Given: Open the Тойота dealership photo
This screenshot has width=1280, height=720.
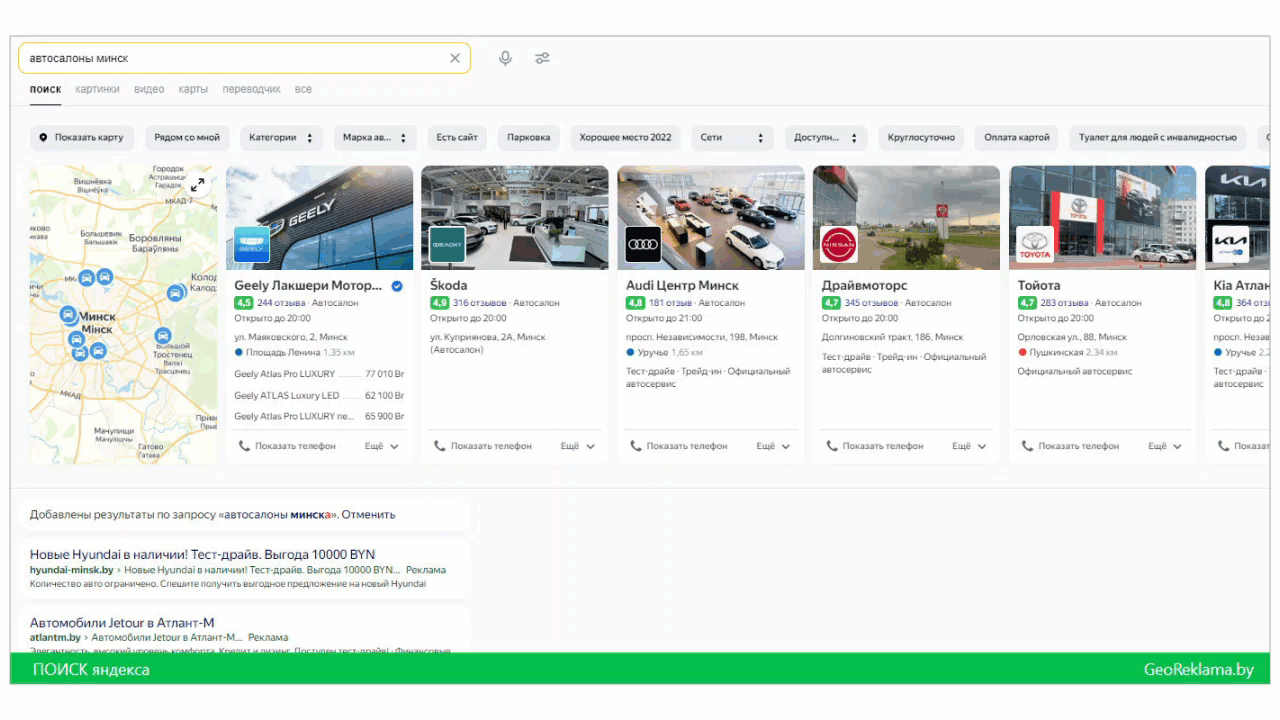Looking at the screenshot, I should (x=1103, y=217).
